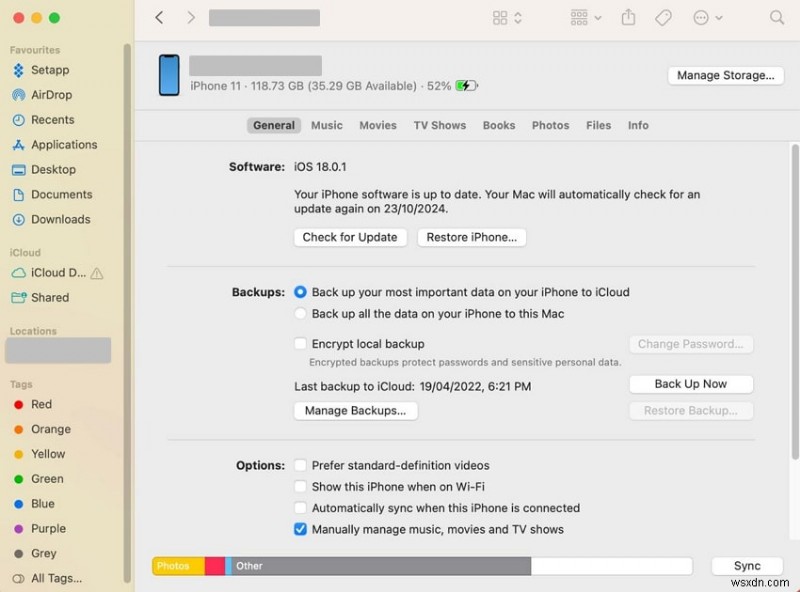Viewport: 800px width, 592px height.
Task: Open Documents in the sidebar
Action: [61, 194]
